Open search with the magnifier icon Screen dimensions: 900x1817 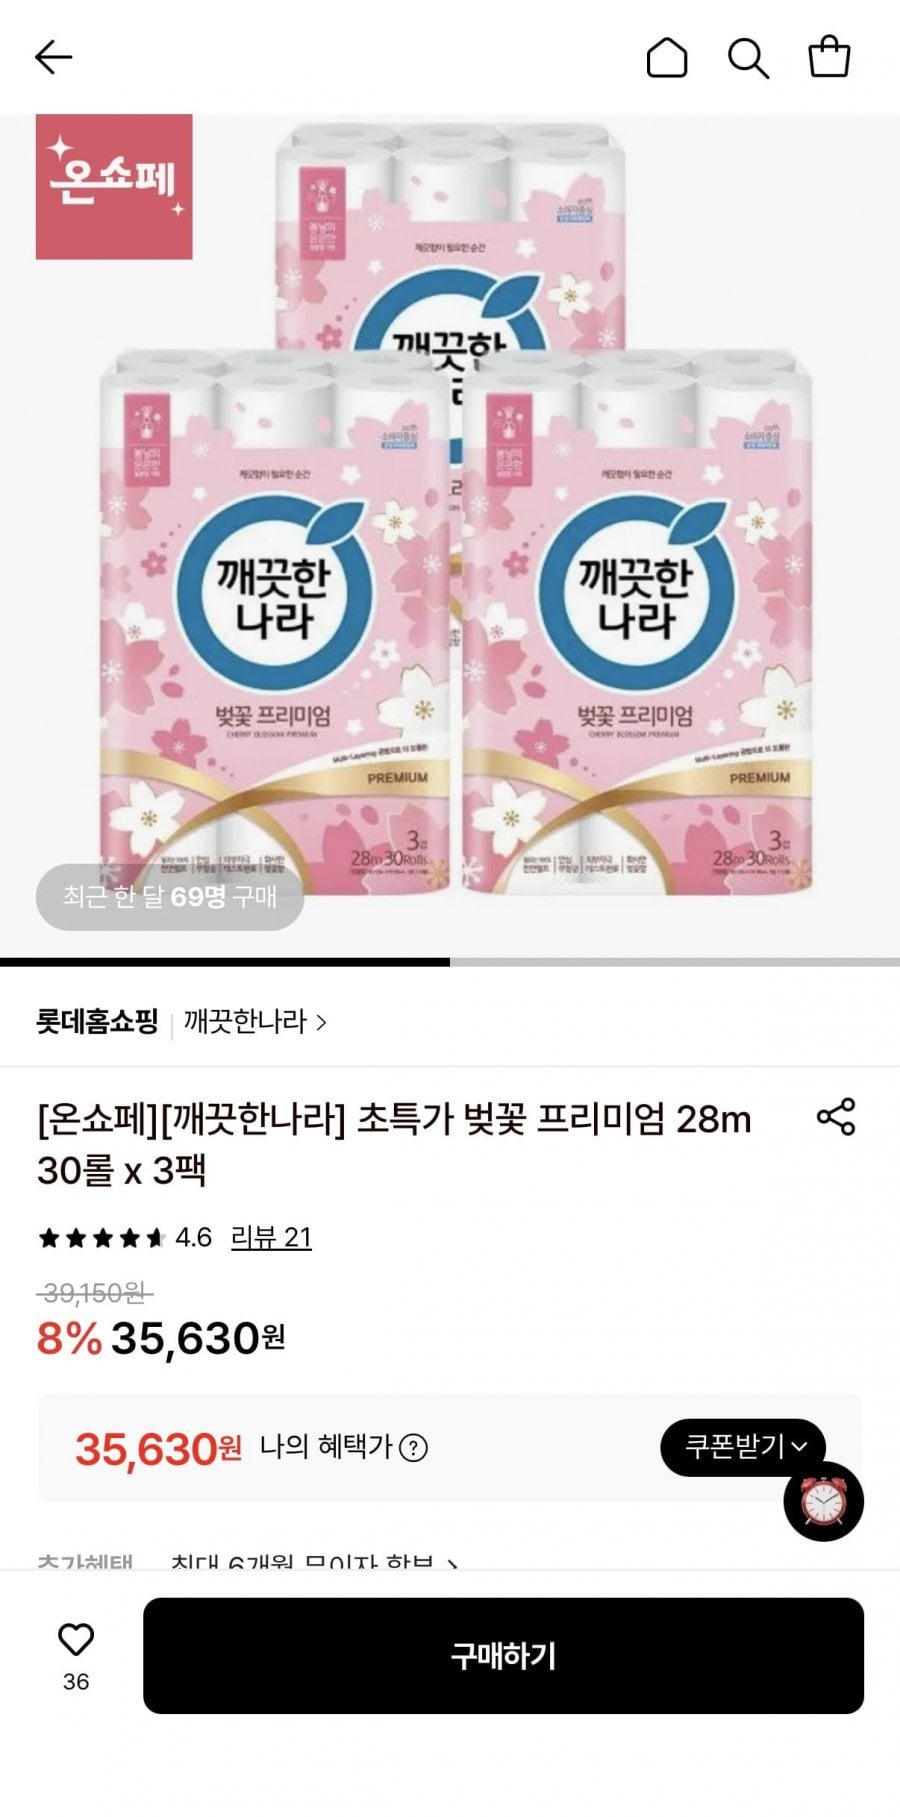pos(748,58)
